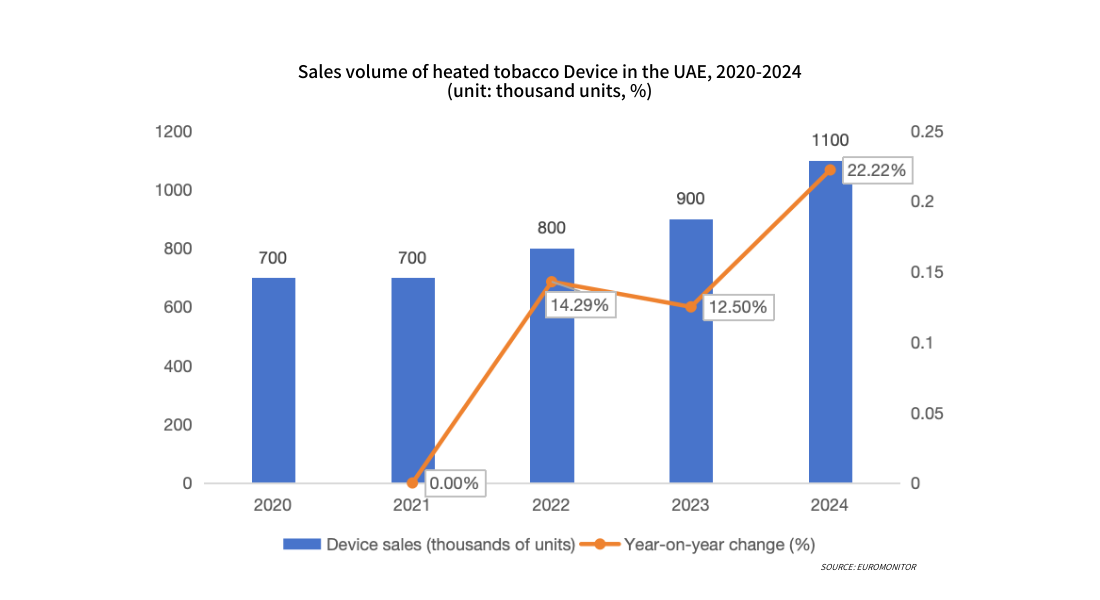
Task: Select the 1100 value label above 2024
Action: 830,140
